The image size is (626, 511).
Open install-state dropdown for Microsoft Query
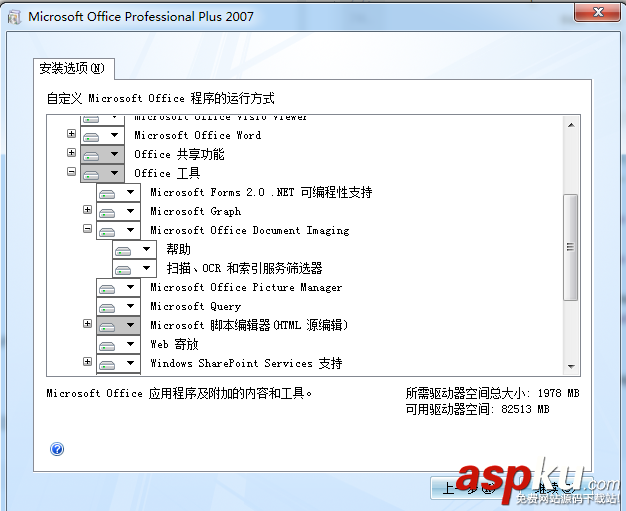pos(118,306)
